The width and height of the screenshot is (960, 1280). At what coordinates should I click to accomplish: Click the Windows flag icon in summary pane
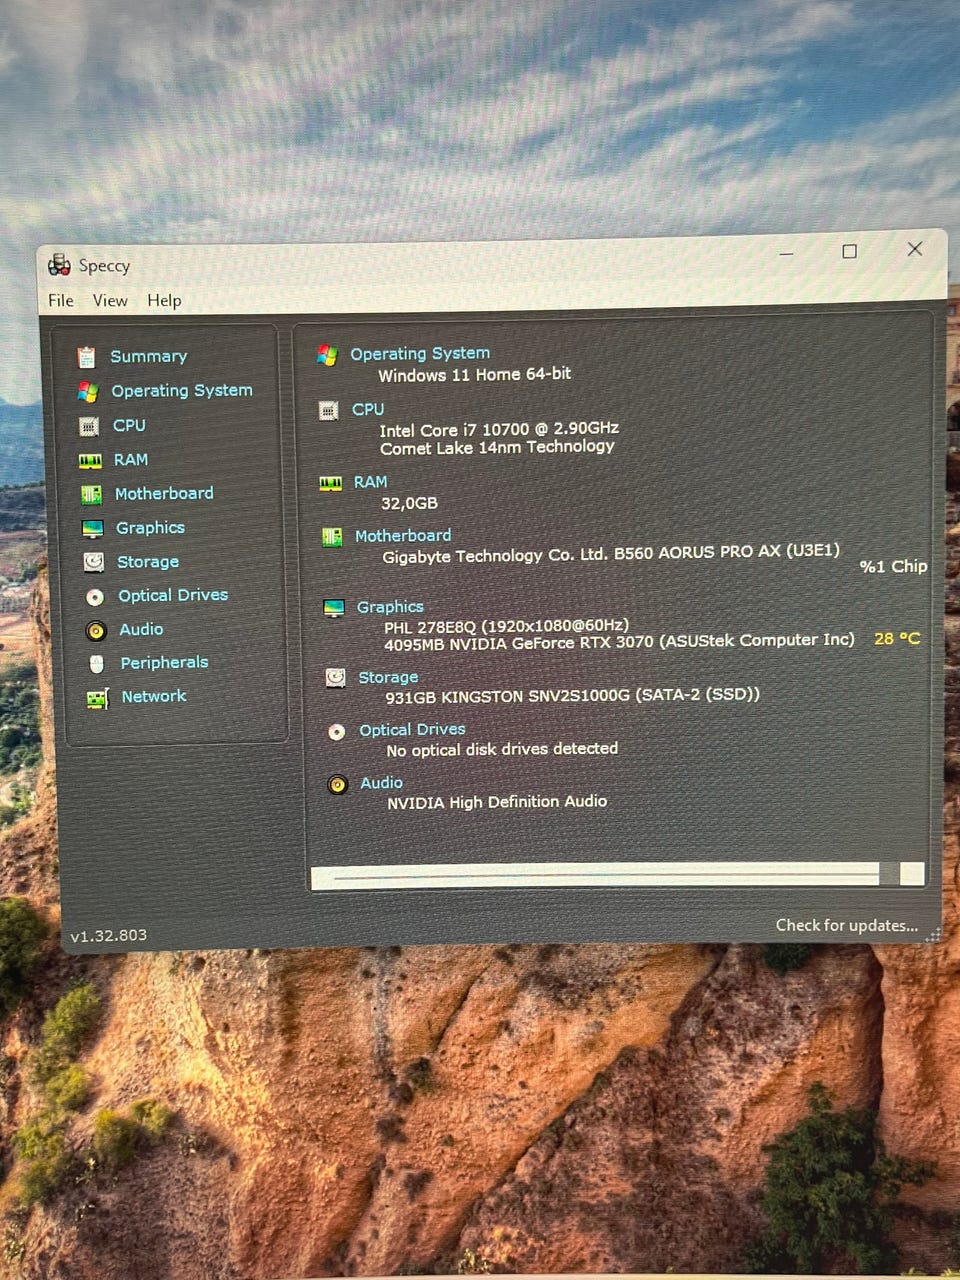(x=327, y=355)
